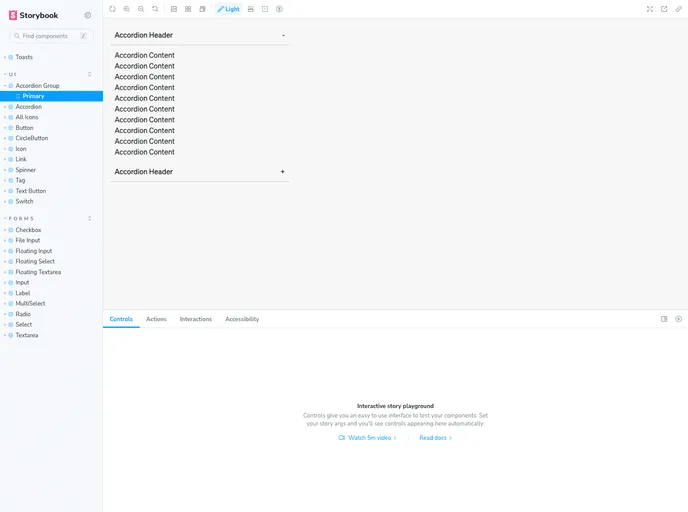Reset the canvas zoom level
The height and width of the screenshot is (512, 688).
point(155,9)
